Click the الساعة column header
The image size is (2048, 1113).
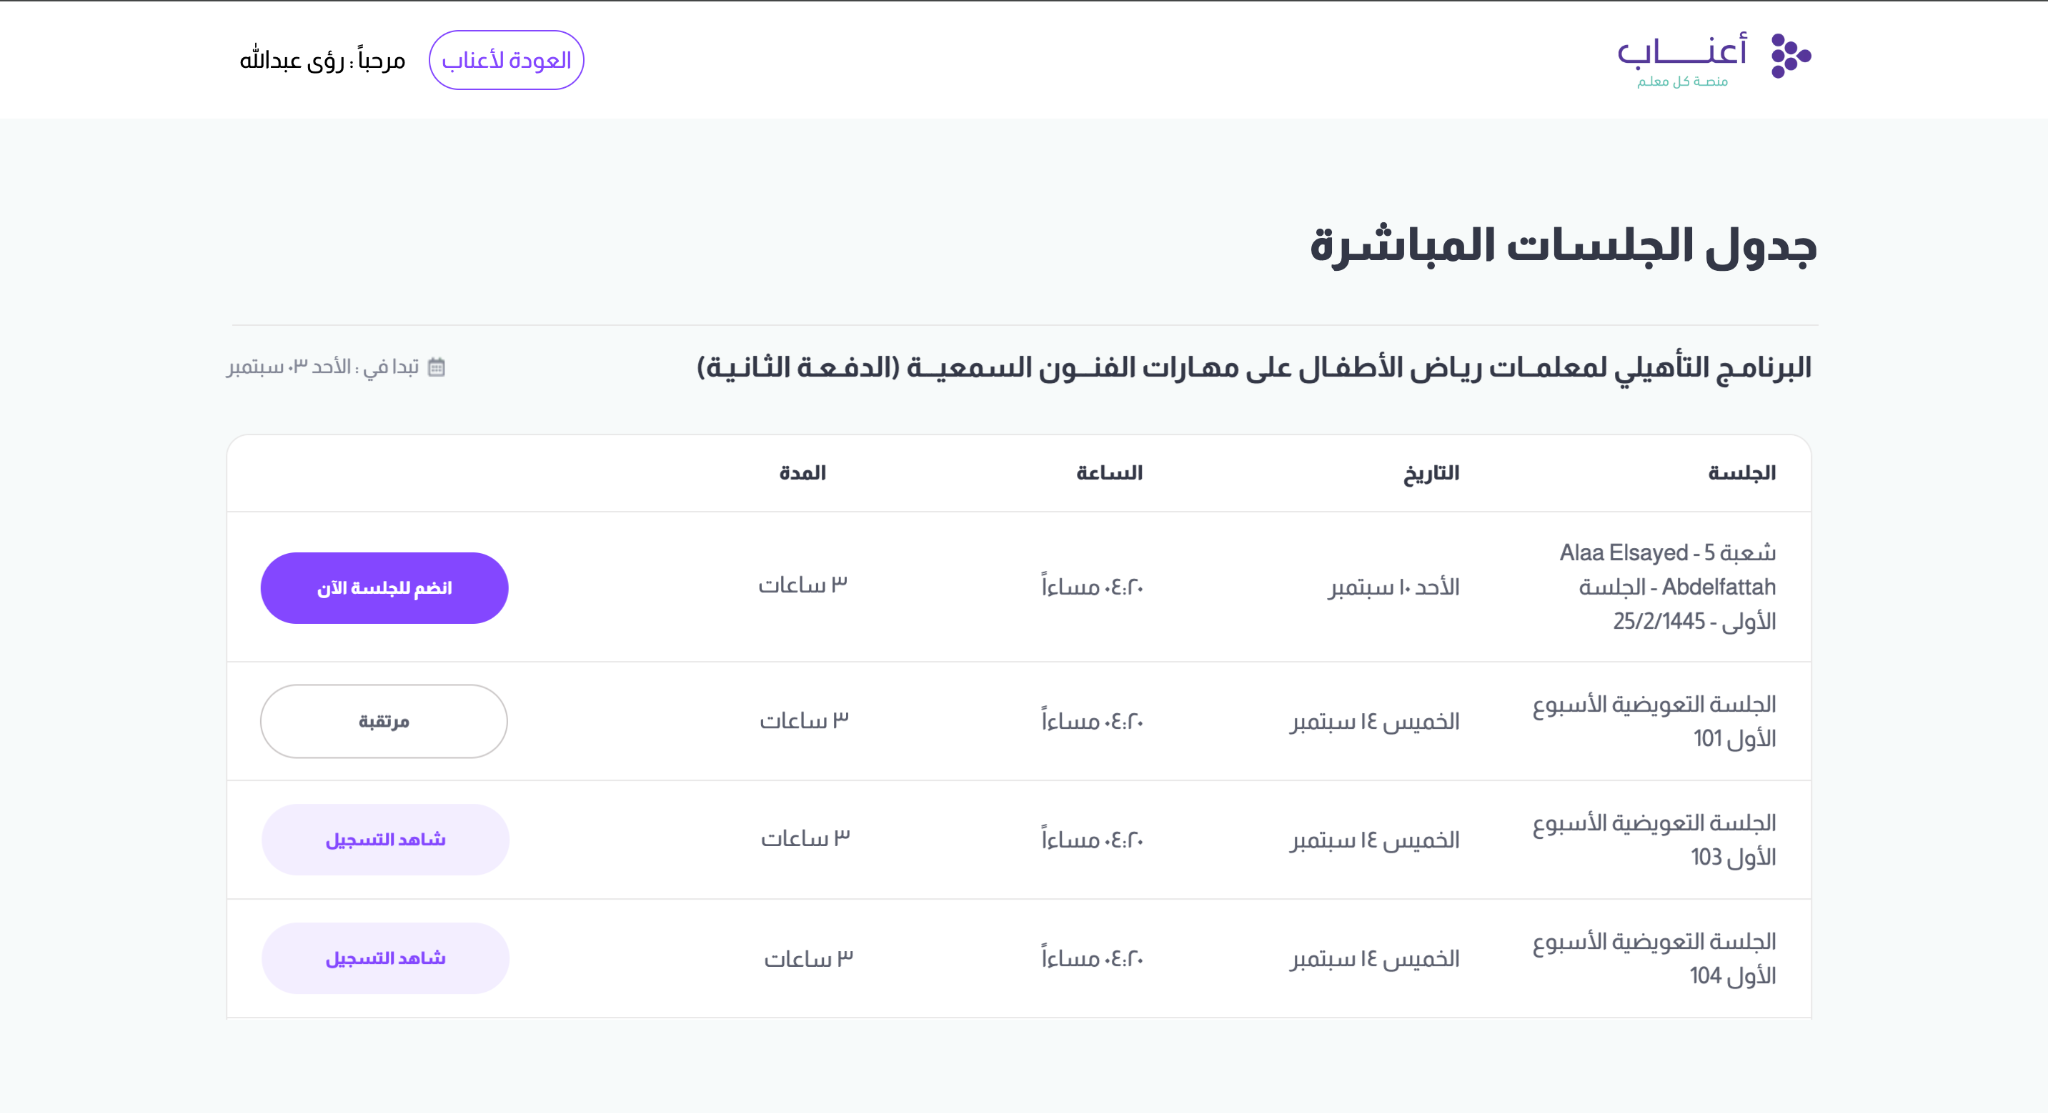[x=1109, y=473]
